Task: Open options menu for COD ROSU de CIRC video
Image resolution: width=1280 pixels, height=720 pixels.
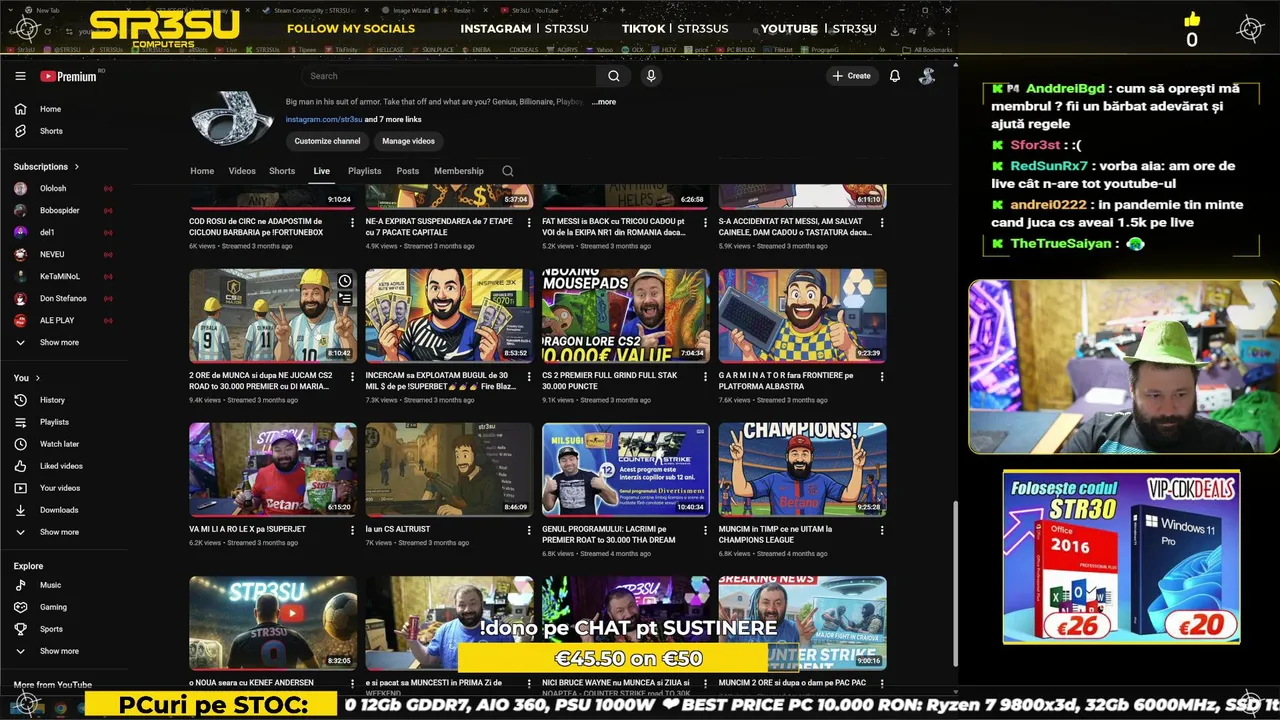Action: point(352,222)
